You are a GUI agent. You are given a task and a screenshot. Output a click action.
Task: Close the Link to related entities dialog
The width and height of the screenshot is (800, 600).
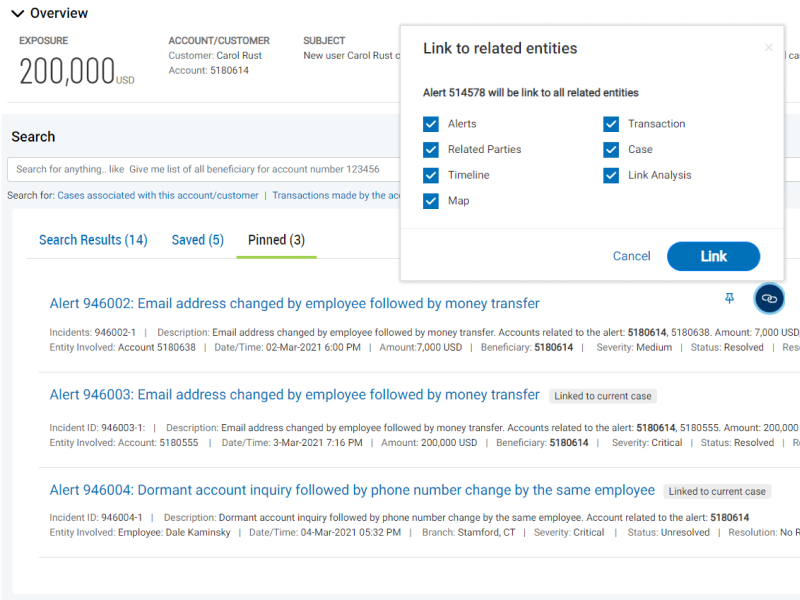click(768, 48)
